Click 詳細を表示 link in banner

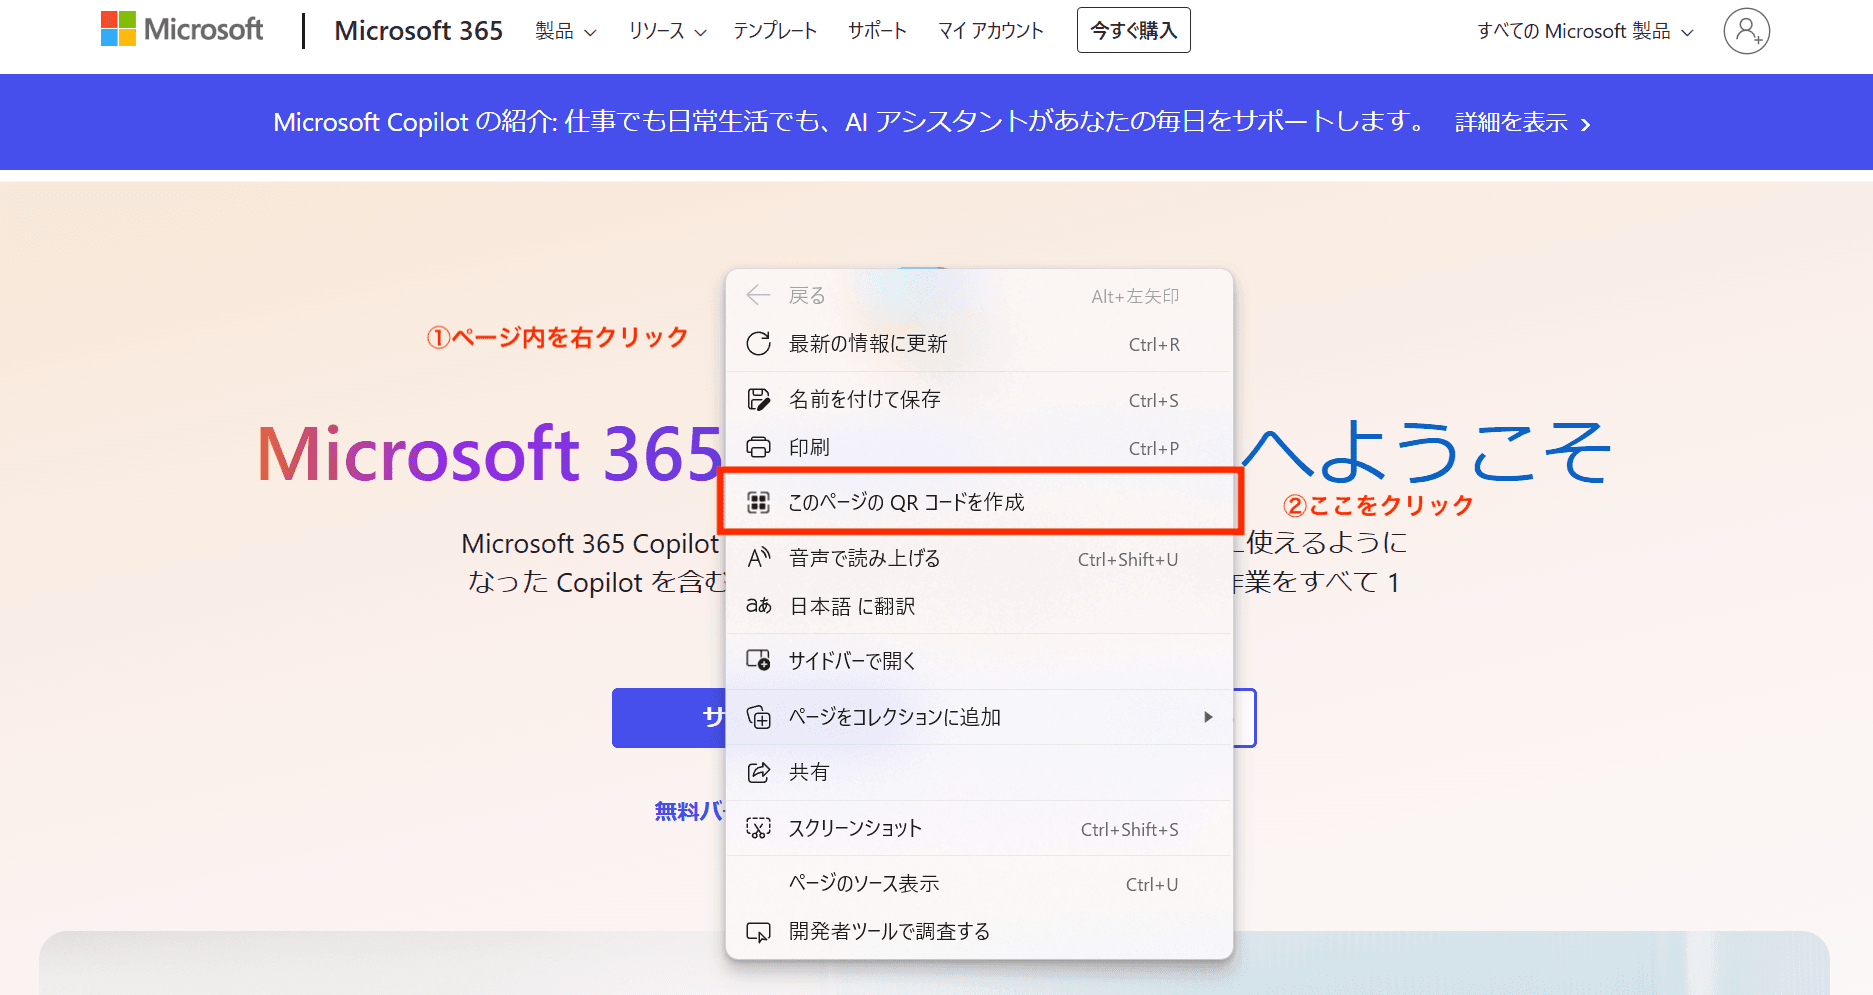coord(1522,122)
